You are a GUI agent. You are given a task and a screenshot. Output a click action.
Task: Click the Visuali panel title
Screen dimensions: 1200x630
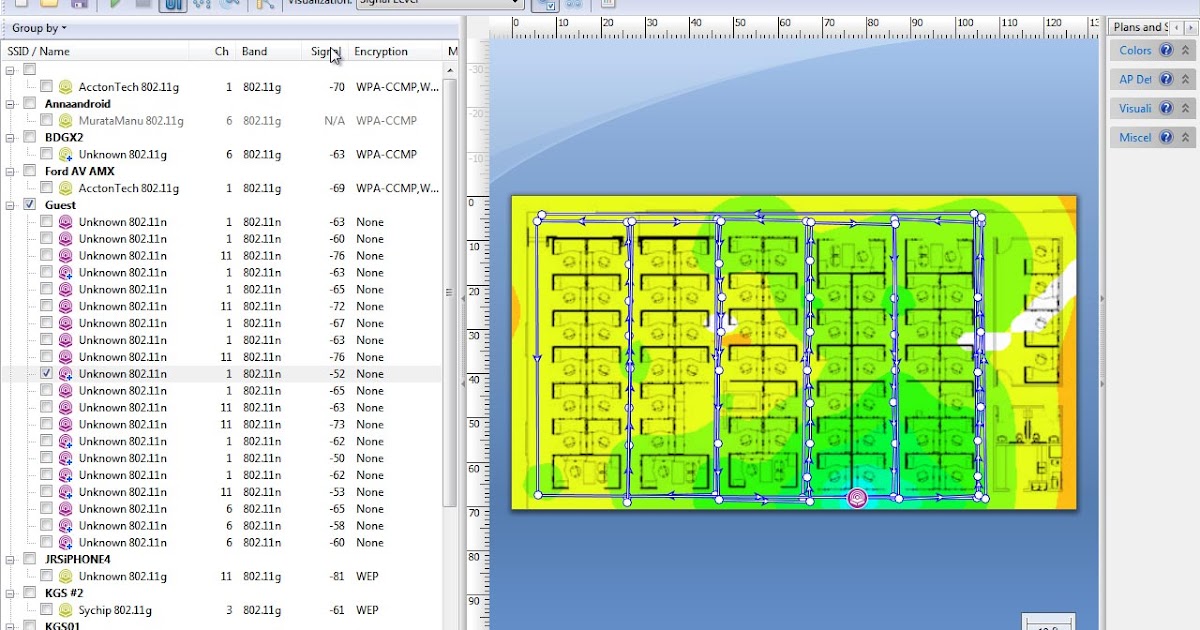click(1135, 109)
